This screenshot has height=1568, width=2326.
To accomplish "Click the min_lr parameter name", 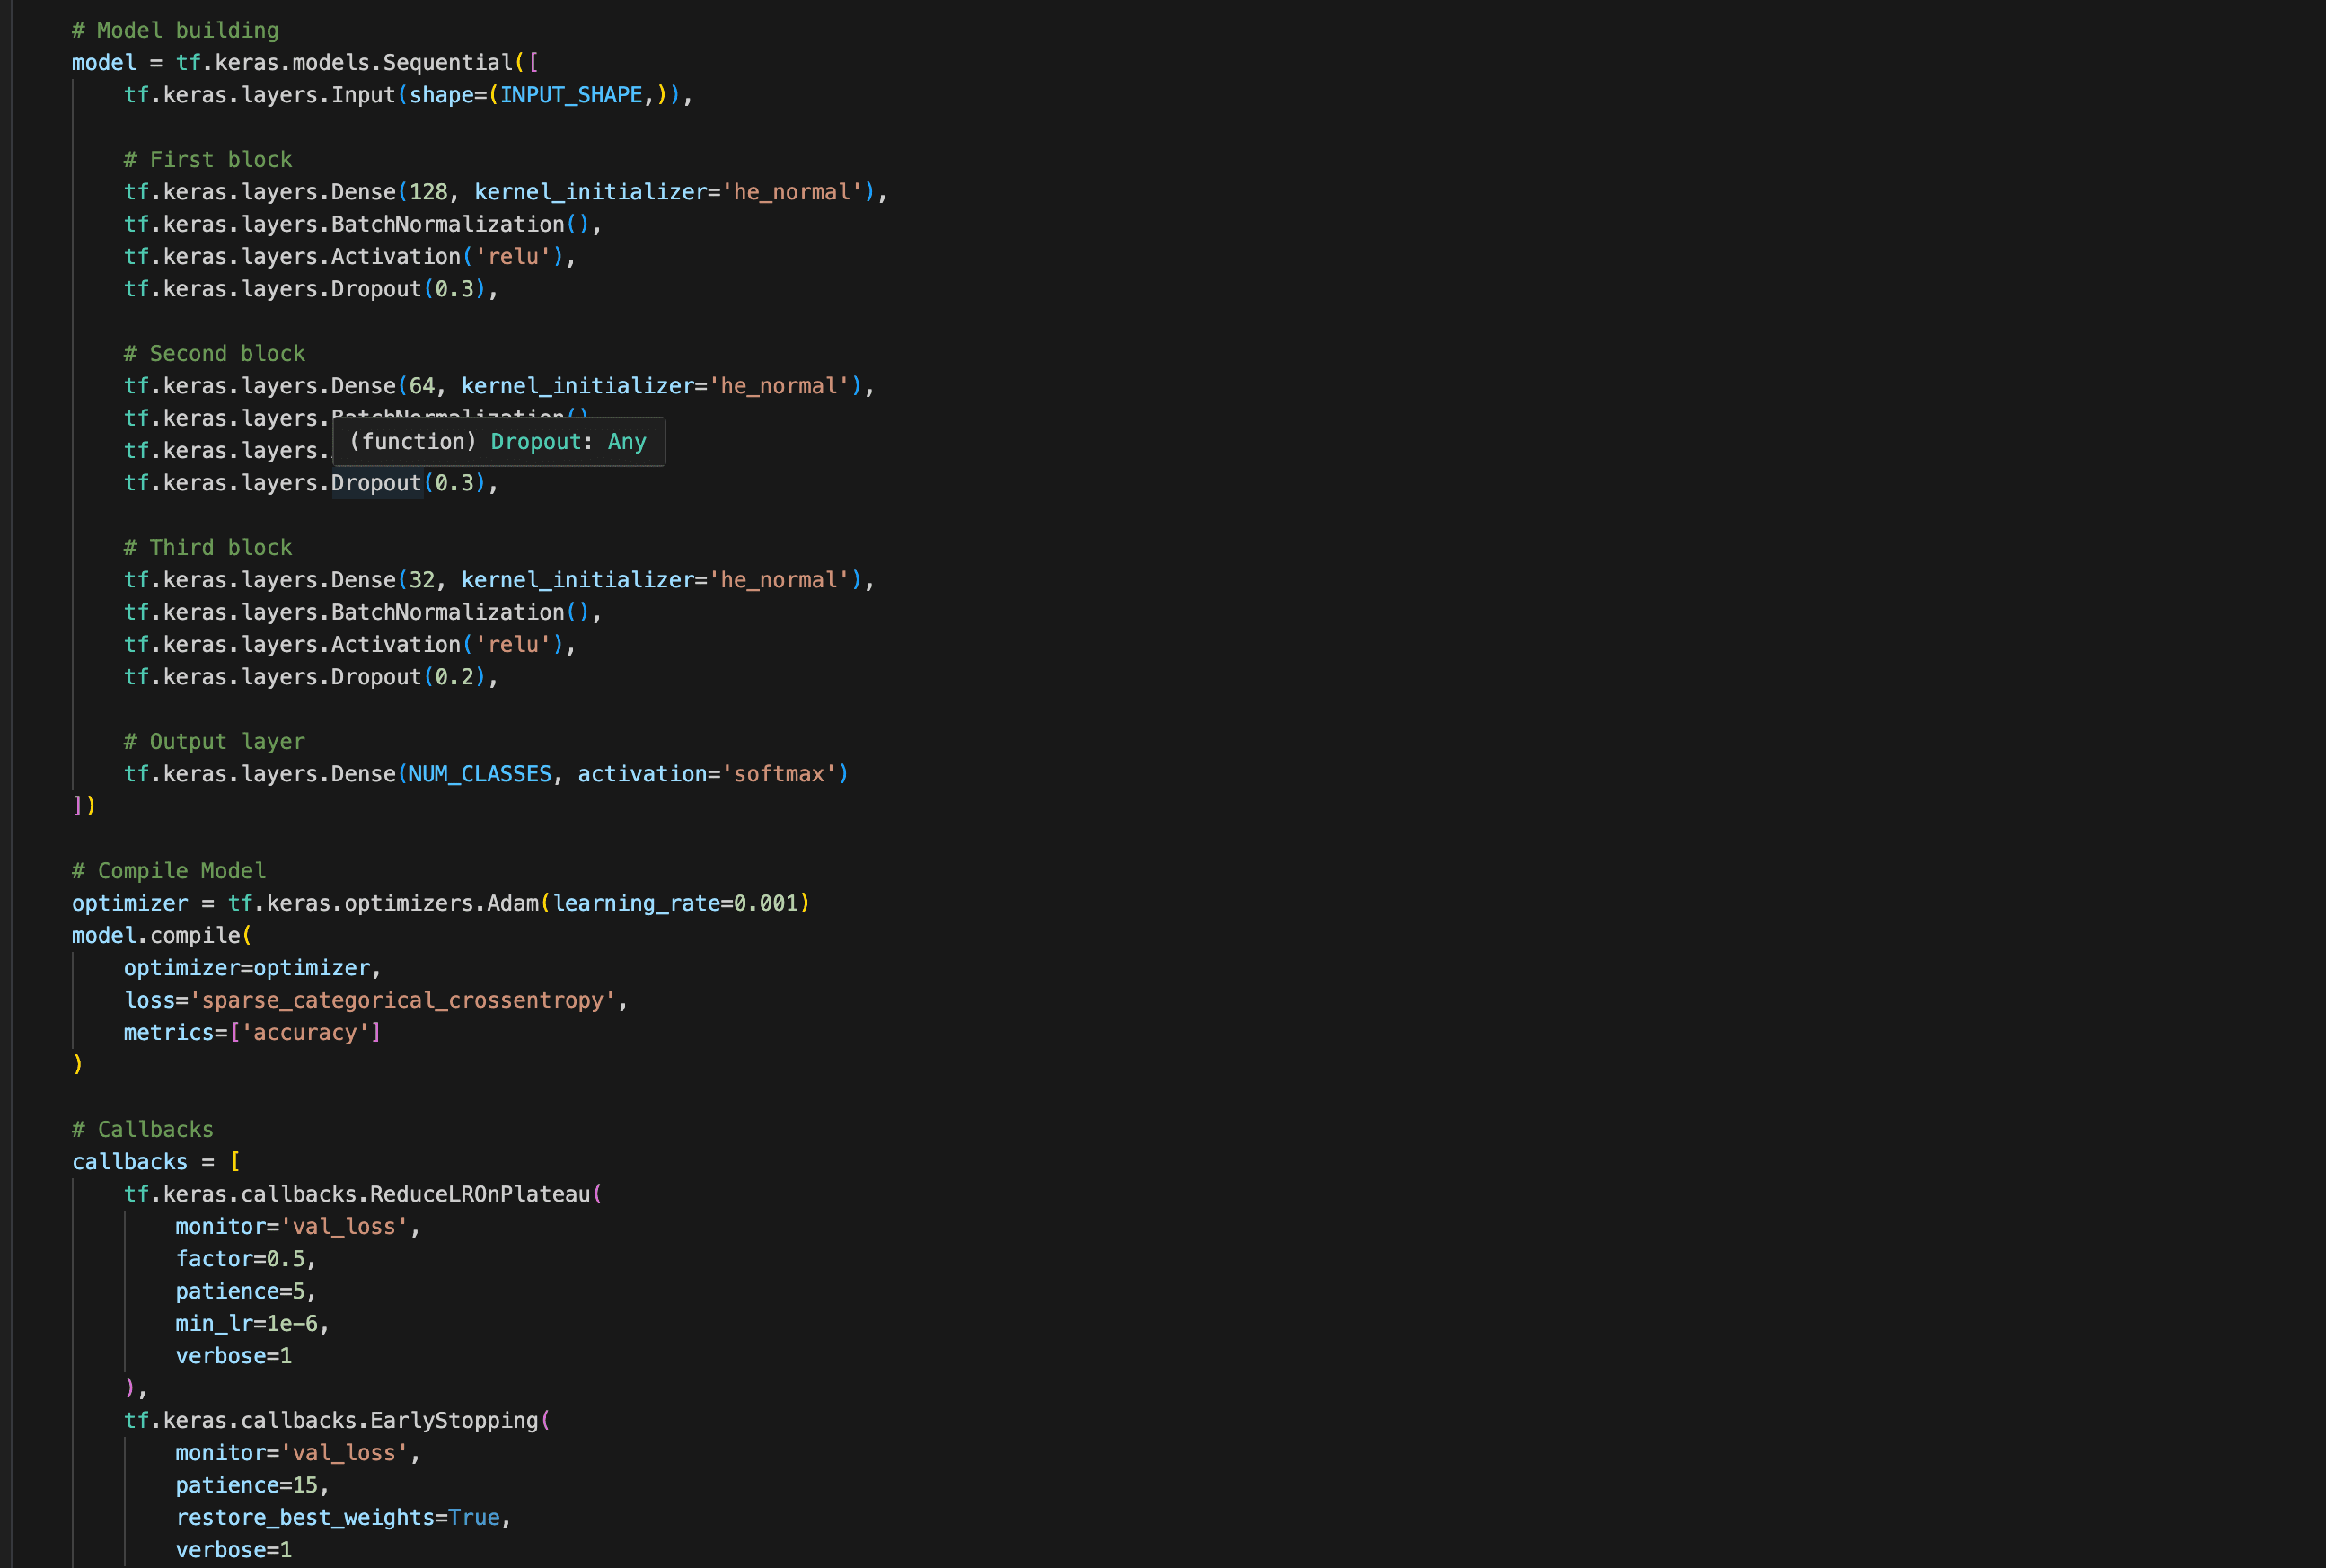I will [214, 1323].
